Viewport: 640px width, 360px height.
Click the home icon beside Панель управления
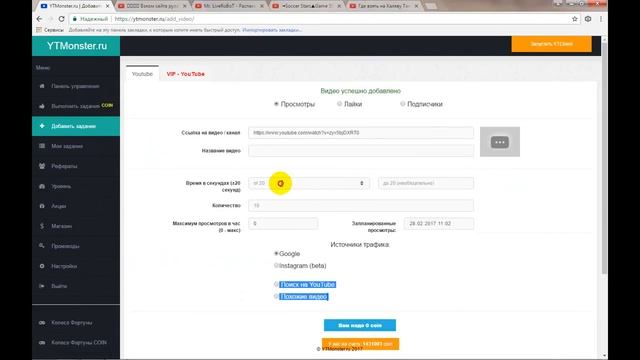pyautogui.click(x=42, y=86)
